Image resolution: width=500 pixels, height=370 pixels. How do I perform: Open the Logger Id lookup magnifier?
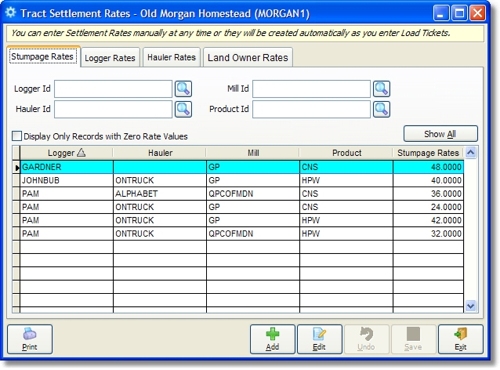183,89
